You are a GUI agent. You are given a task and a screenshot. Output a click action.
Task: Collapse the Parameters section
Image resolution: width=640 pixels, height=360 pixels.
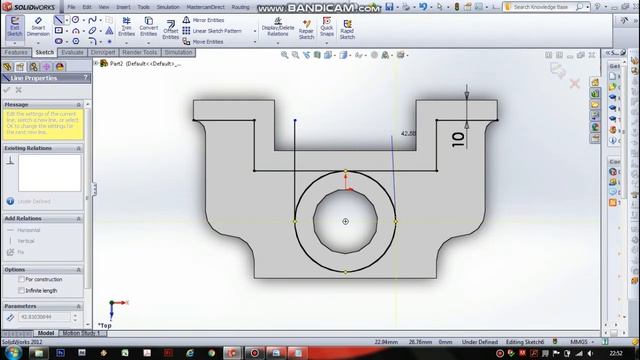(78, 306)
